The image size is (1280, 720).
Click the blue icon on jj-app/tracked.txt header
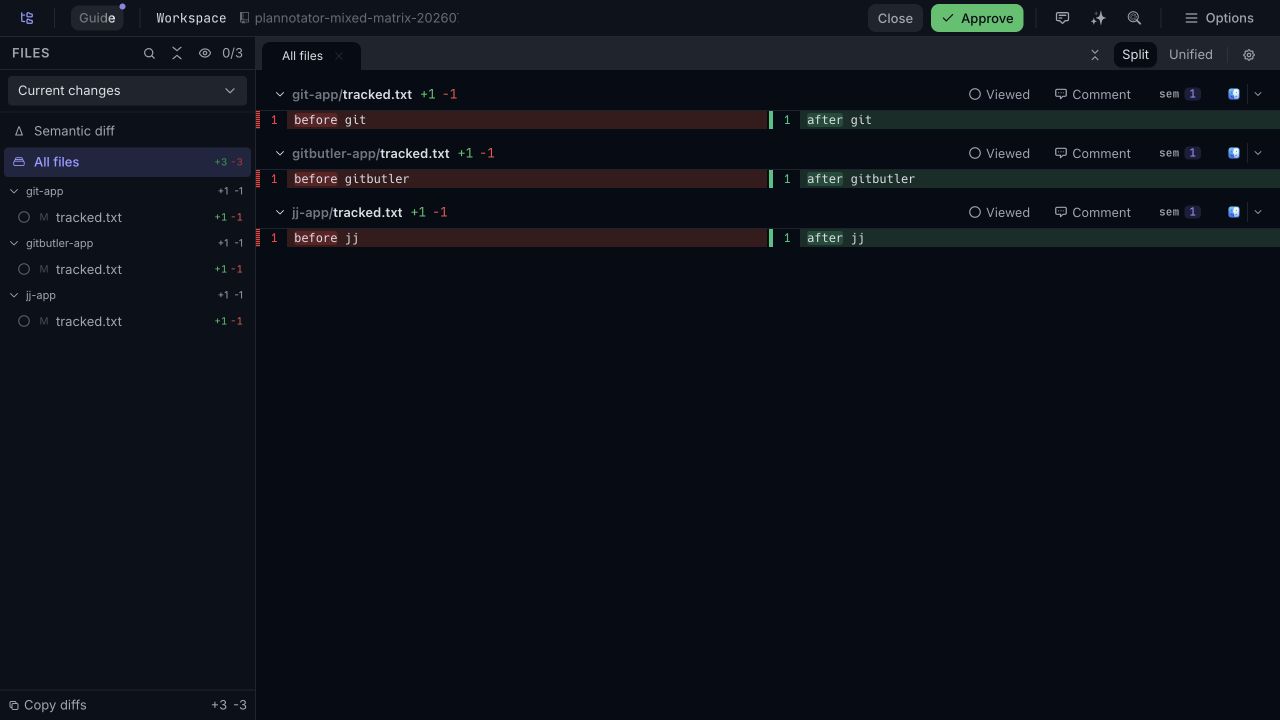(x=1234, y=212)
